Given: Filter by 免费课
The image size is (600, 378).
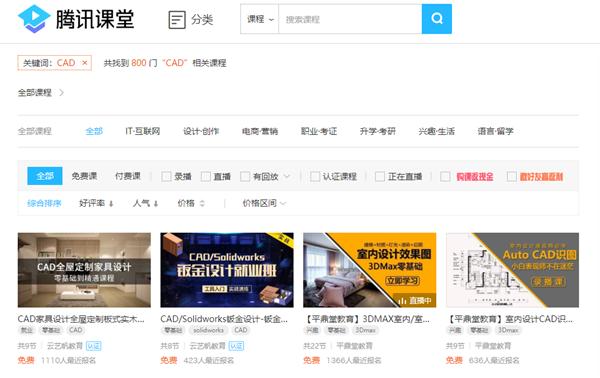Looking at the screenshot, I should 84,176.
